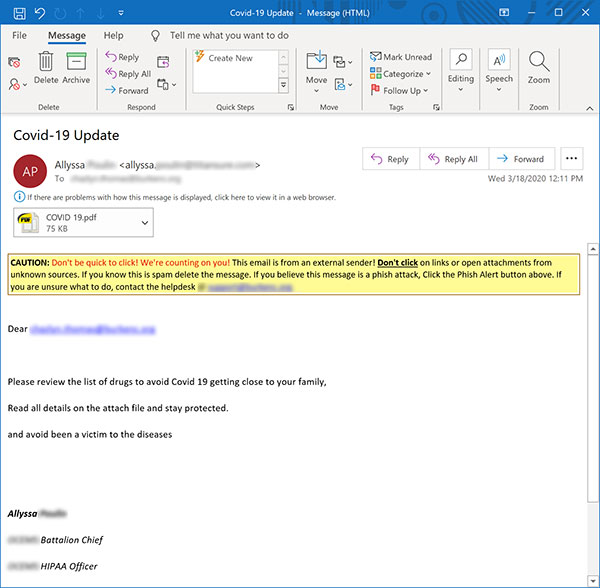
Task: Click the "Battalion Chief" signature line
Action: pyautogui.click(x=72, y=540)
